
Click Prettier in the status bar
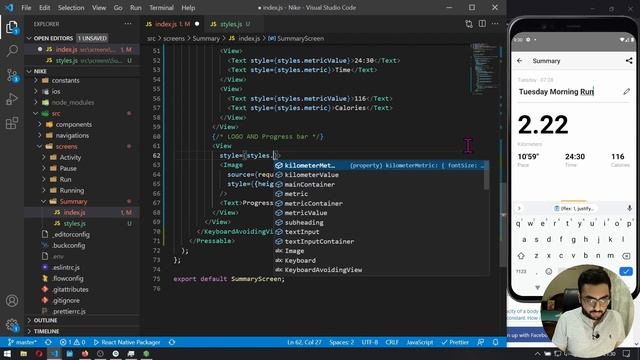tap(455, 342)
